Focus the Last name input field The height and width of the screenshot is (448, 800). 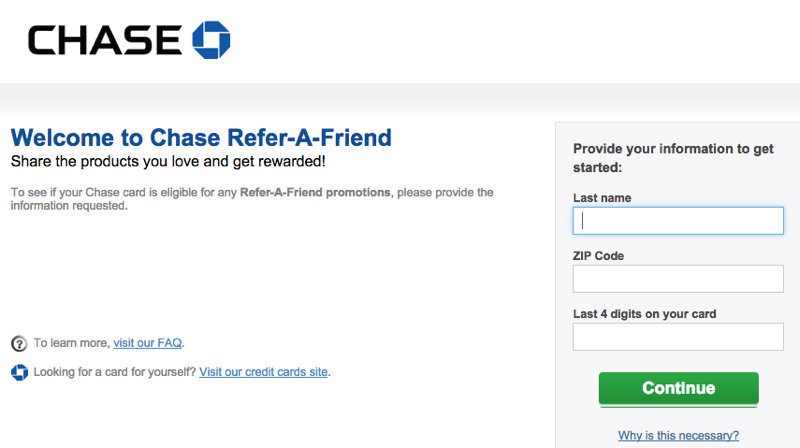point(678,221)
